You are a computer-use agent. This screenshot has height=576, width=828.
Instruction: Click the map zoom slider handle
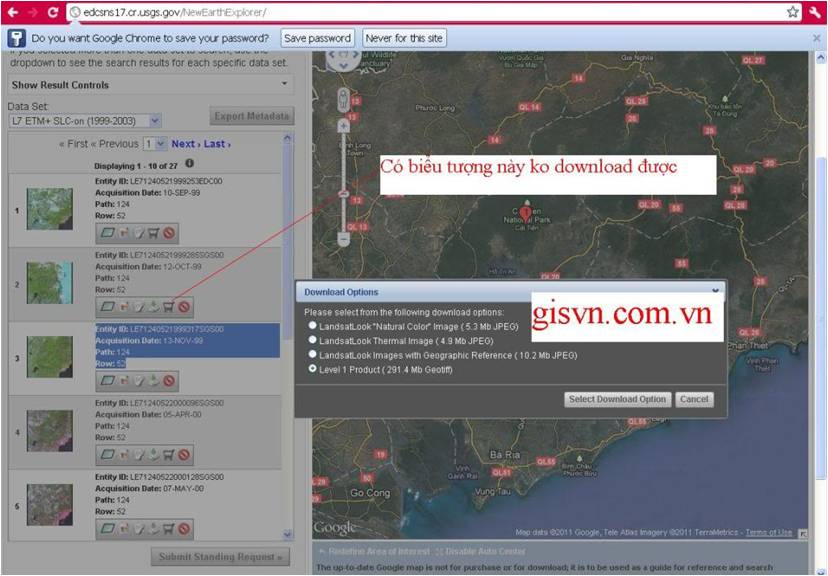[x=344, y=194]
